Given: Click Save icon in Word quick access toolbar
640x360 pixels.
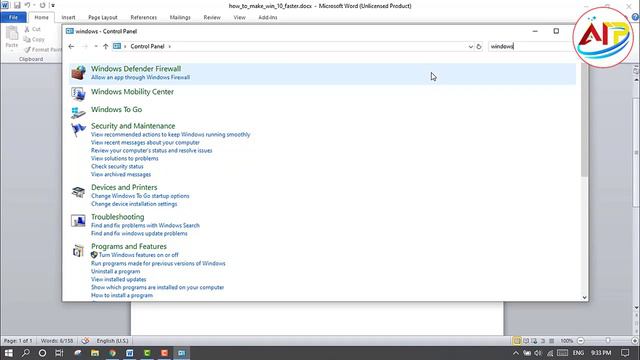Looking at the screenshot, I should pos(17,6).
